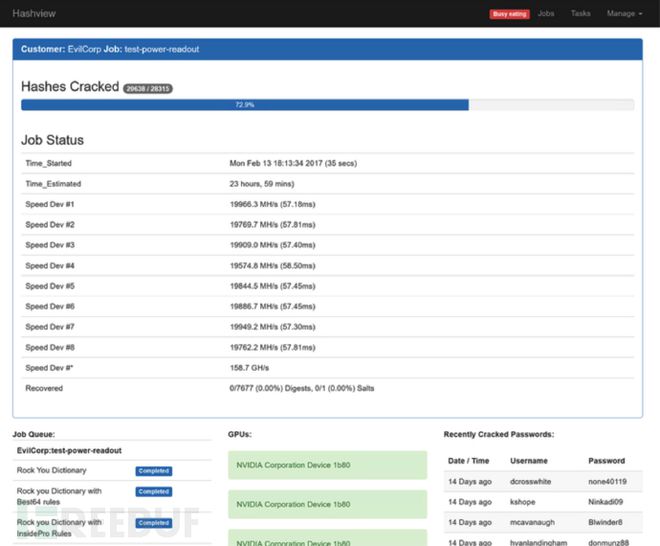Click the red Busy eating status badge
This screenshot has height=546, width=660.
(509, 14)
